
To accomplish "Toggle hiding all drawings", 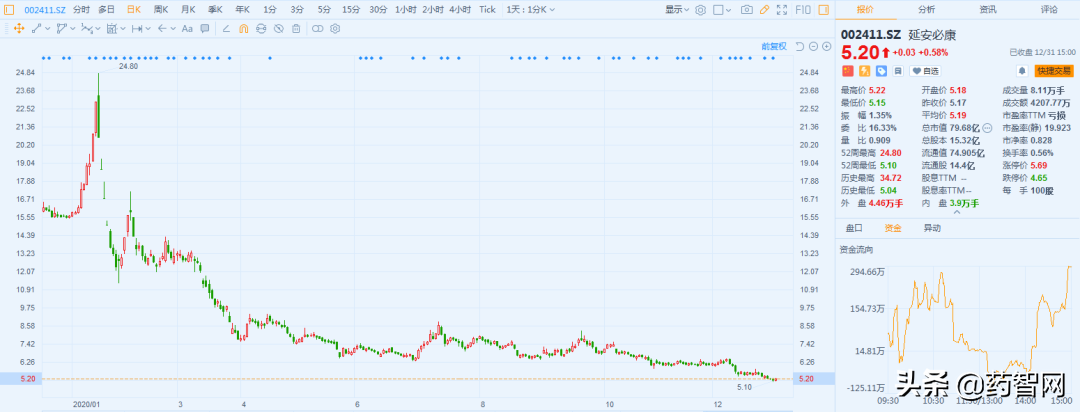I will [278, 28].
